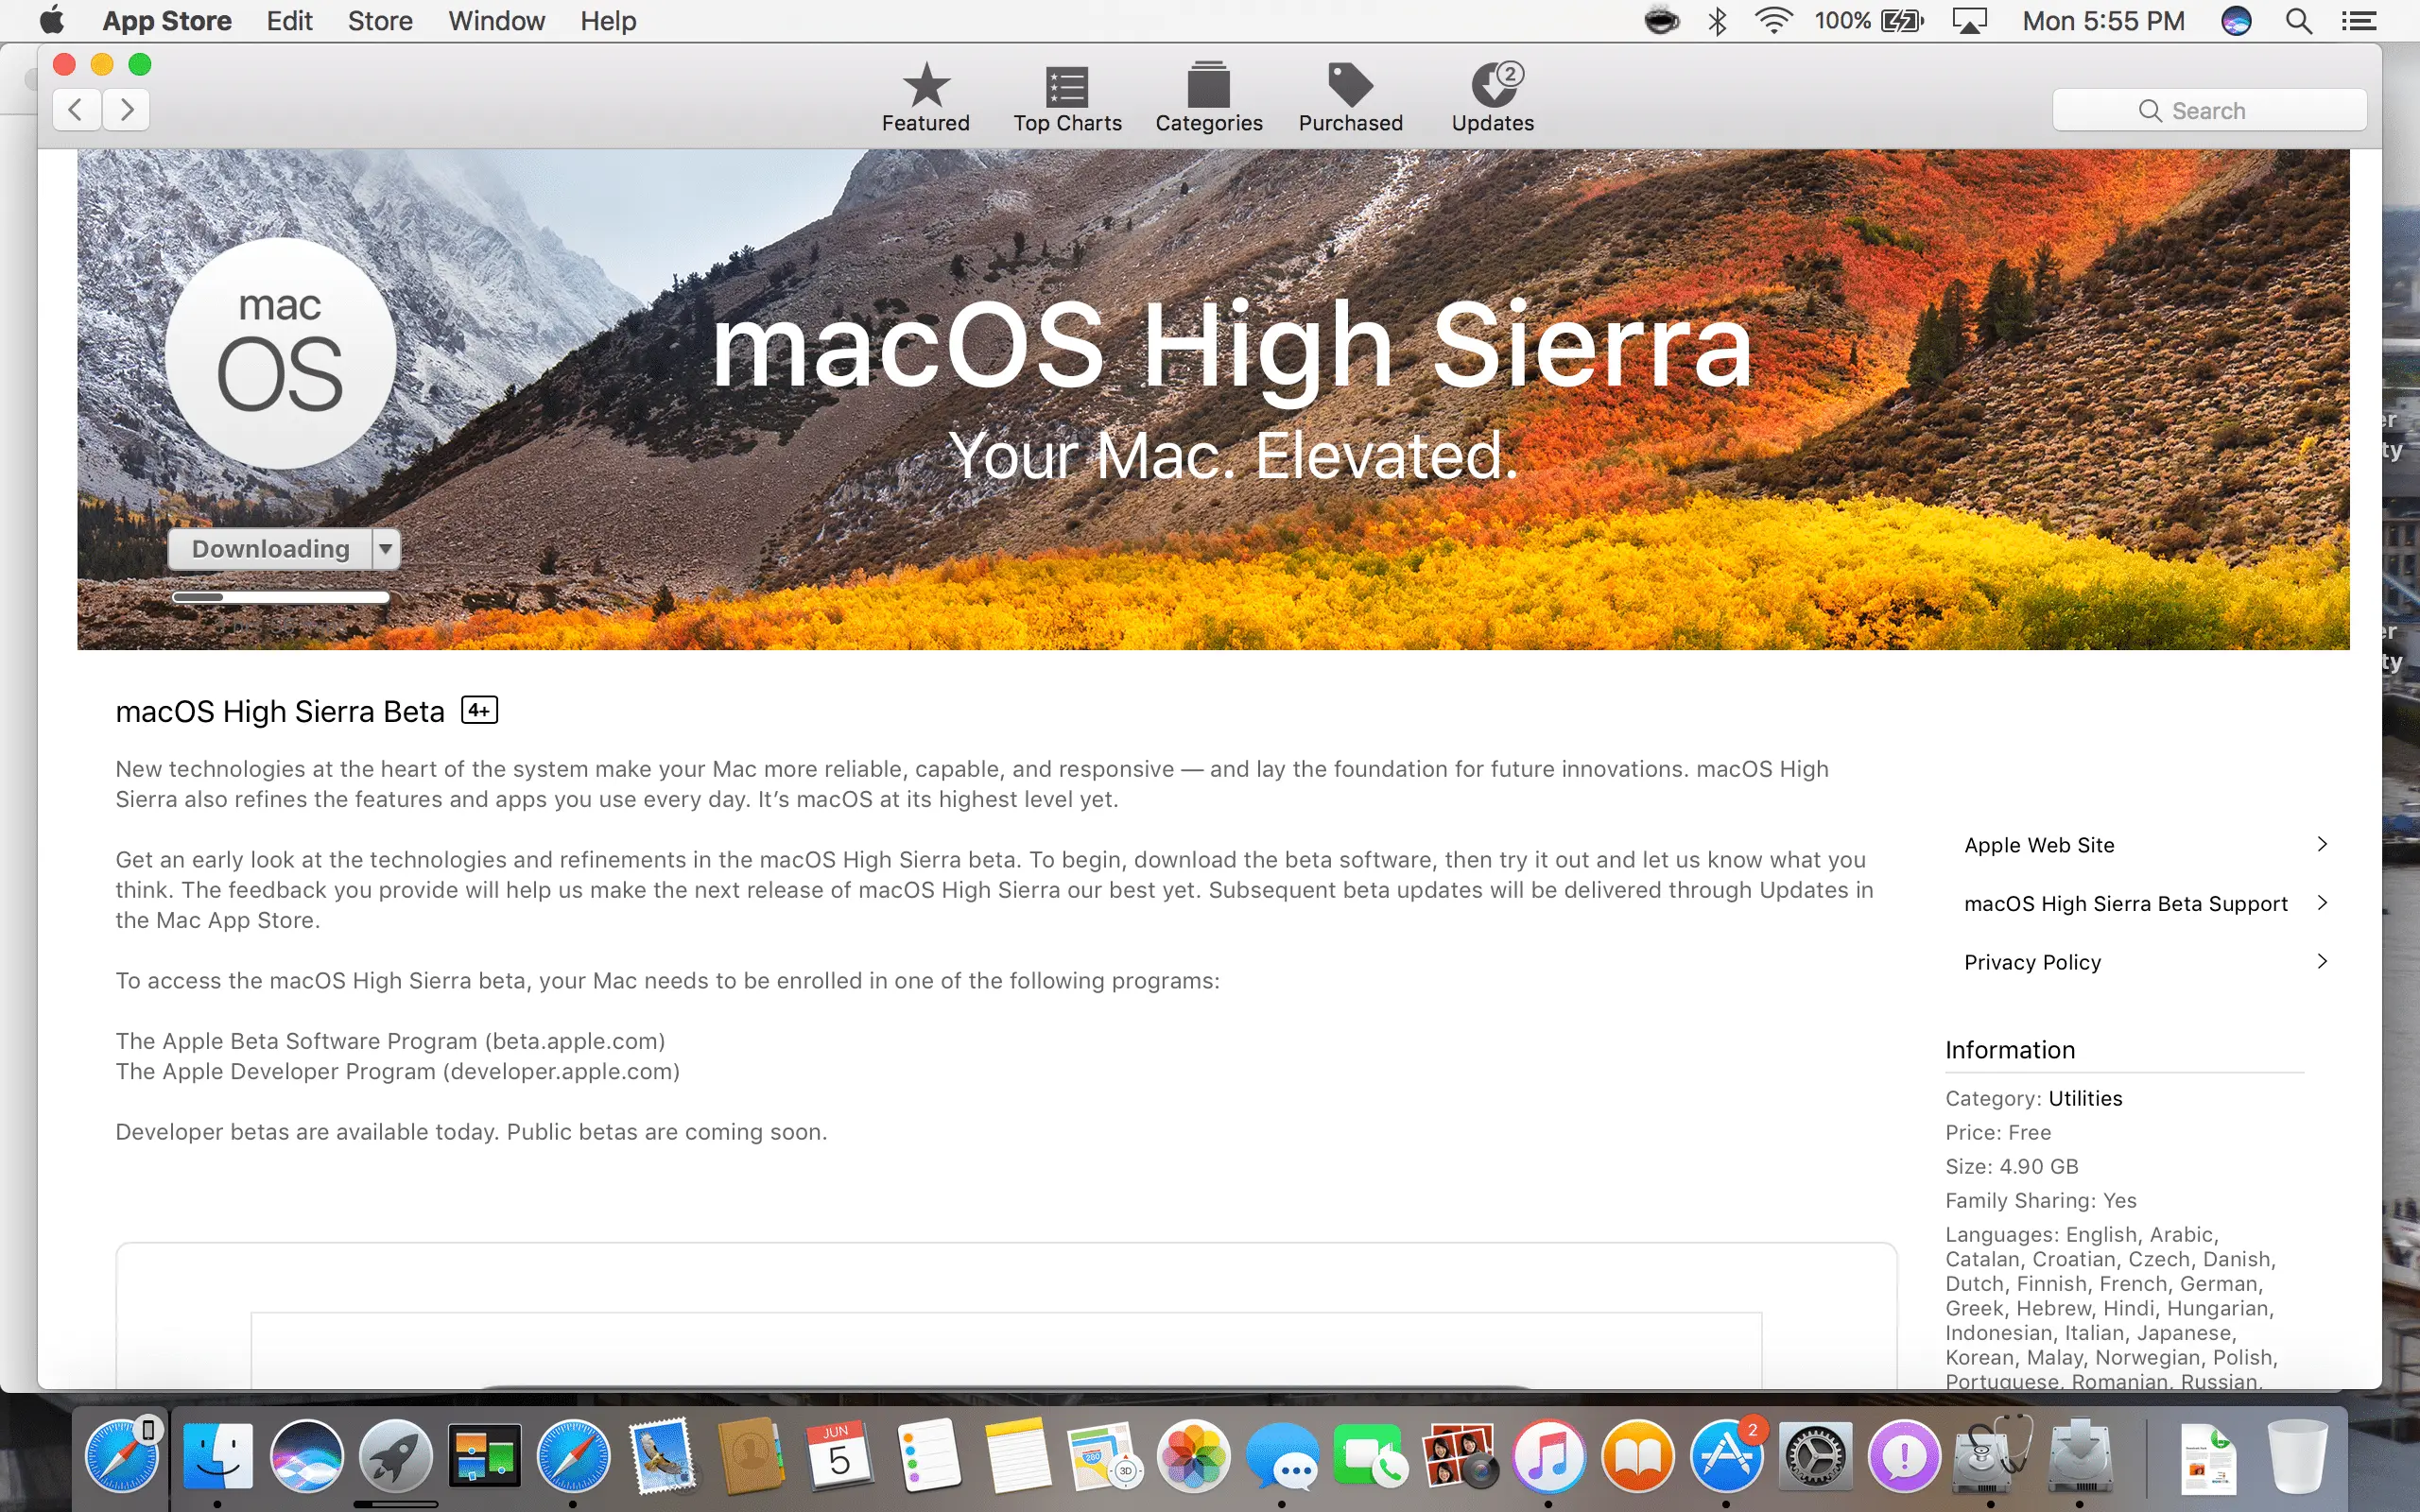The image size is (2420, 1512).
Task: Open Disk Utility from the Dock
Action: [1993, 1456]
